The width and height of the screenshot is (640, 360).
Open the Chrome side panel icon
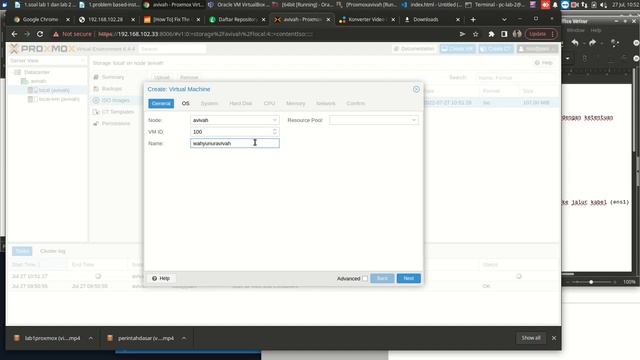tap(504, 34)
